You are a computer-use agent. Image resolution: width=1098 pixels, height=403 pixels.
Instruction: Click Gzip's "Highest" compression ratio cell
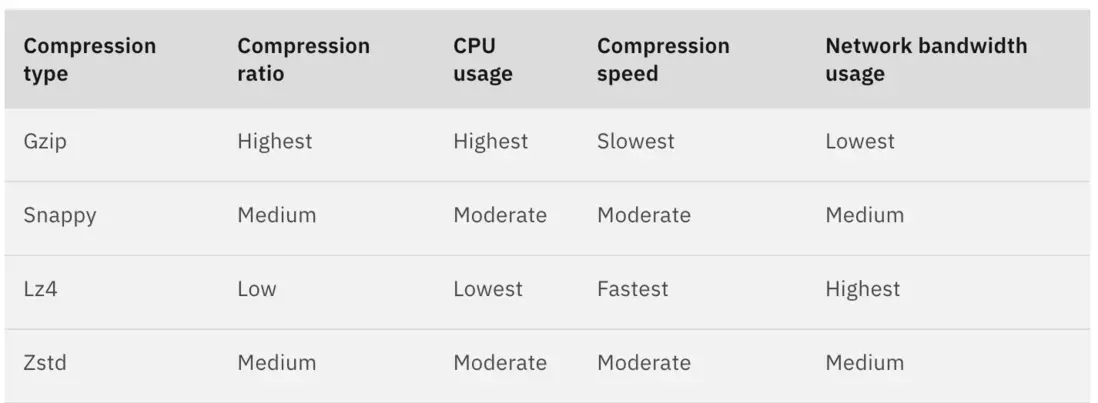pos(274,142)
